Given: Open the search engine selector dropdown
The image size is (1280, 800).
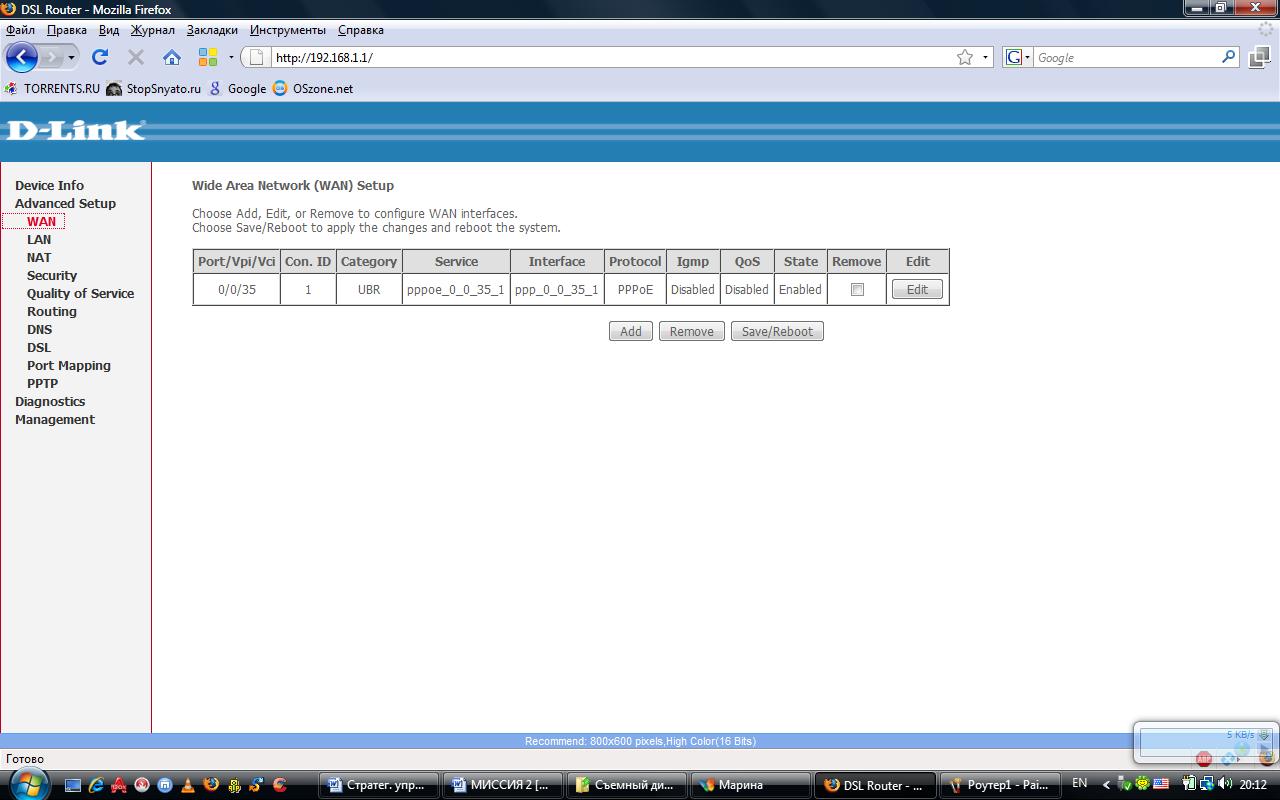Looking at the screenshot, I should pos(1017,57).
